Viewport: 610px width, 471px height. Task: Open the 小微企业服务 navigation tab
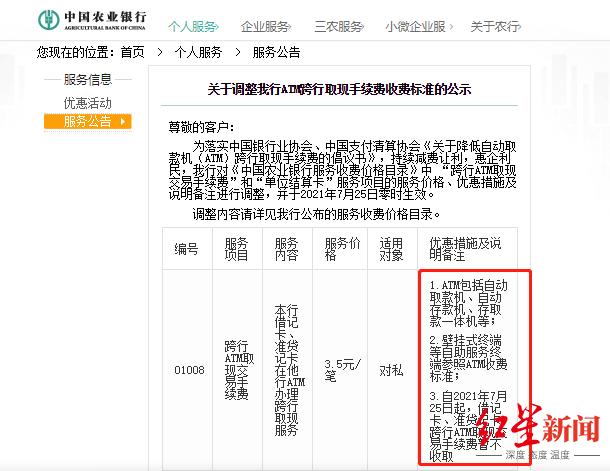419,26
